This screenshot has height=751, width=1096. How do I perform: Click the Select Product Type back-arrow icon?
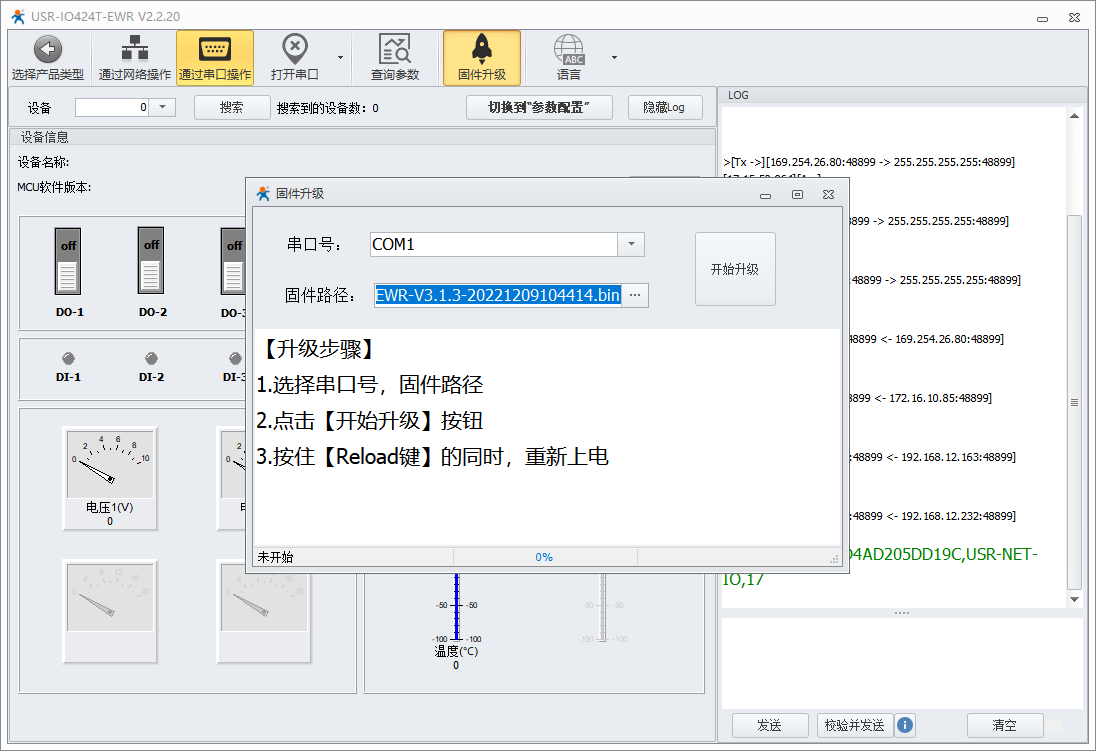pyautogui.click(x=47, y=50)
